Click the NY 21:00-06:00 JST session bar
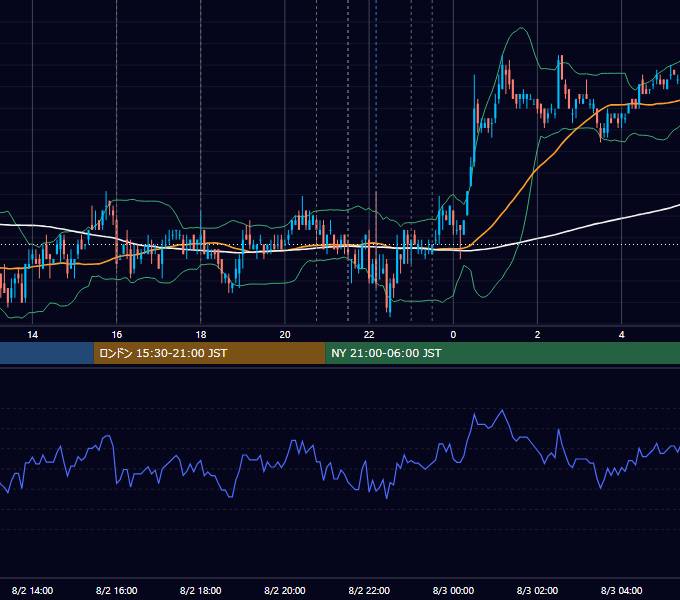The height and width of the screenshot is (600, 680). (503, 353)
